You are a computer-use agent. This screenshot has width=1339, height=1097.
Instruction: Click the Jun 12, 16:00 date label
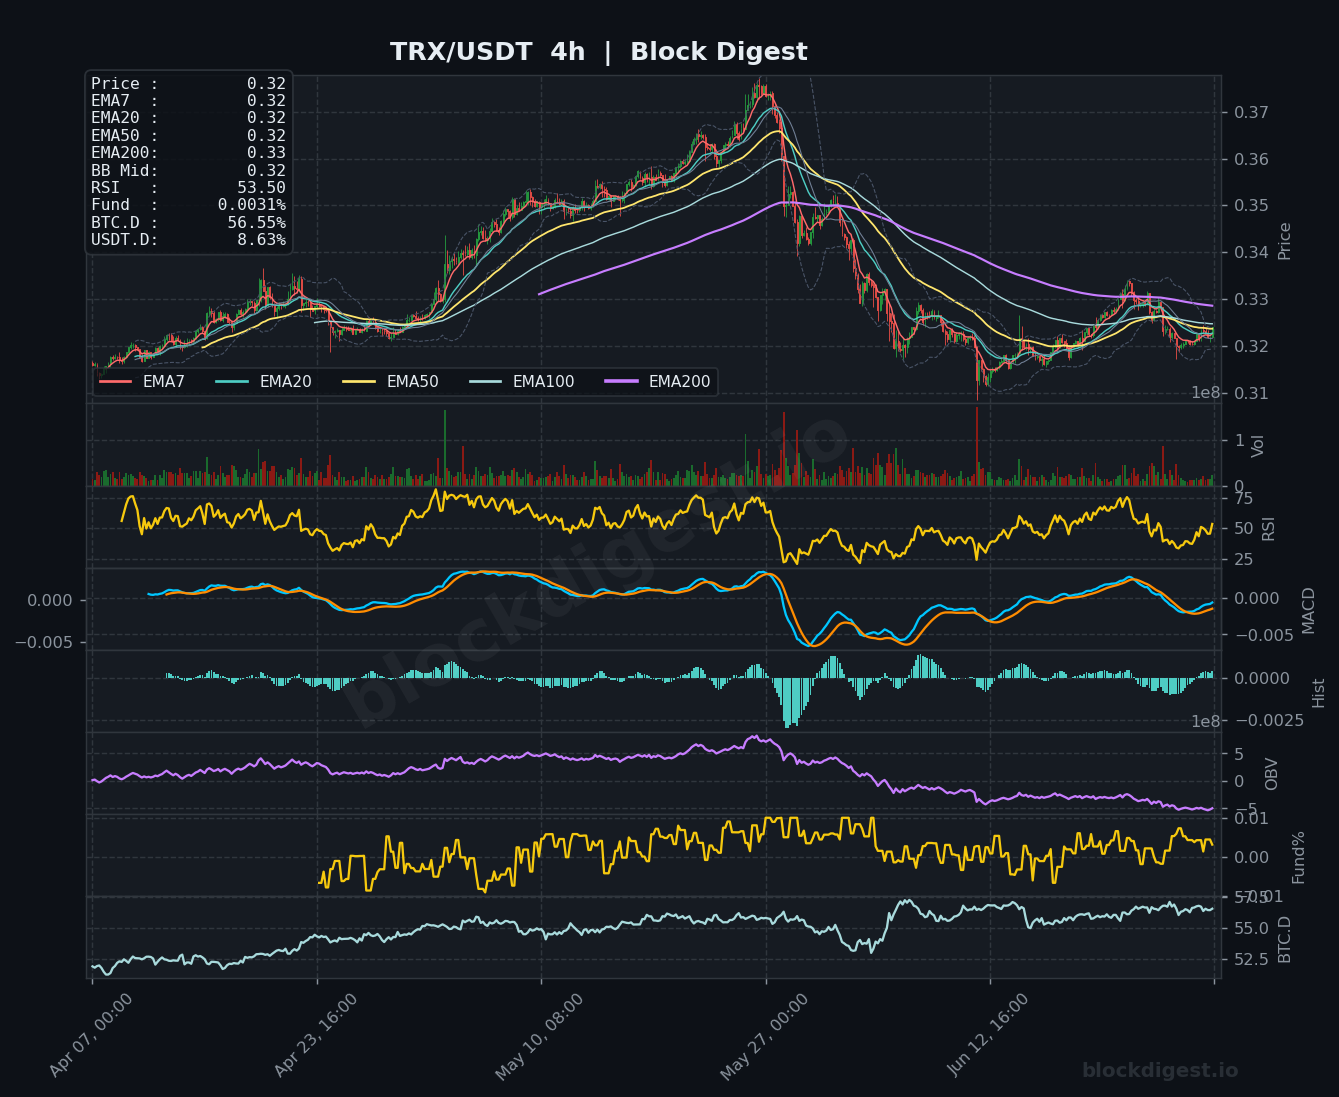coord(989,1037)
